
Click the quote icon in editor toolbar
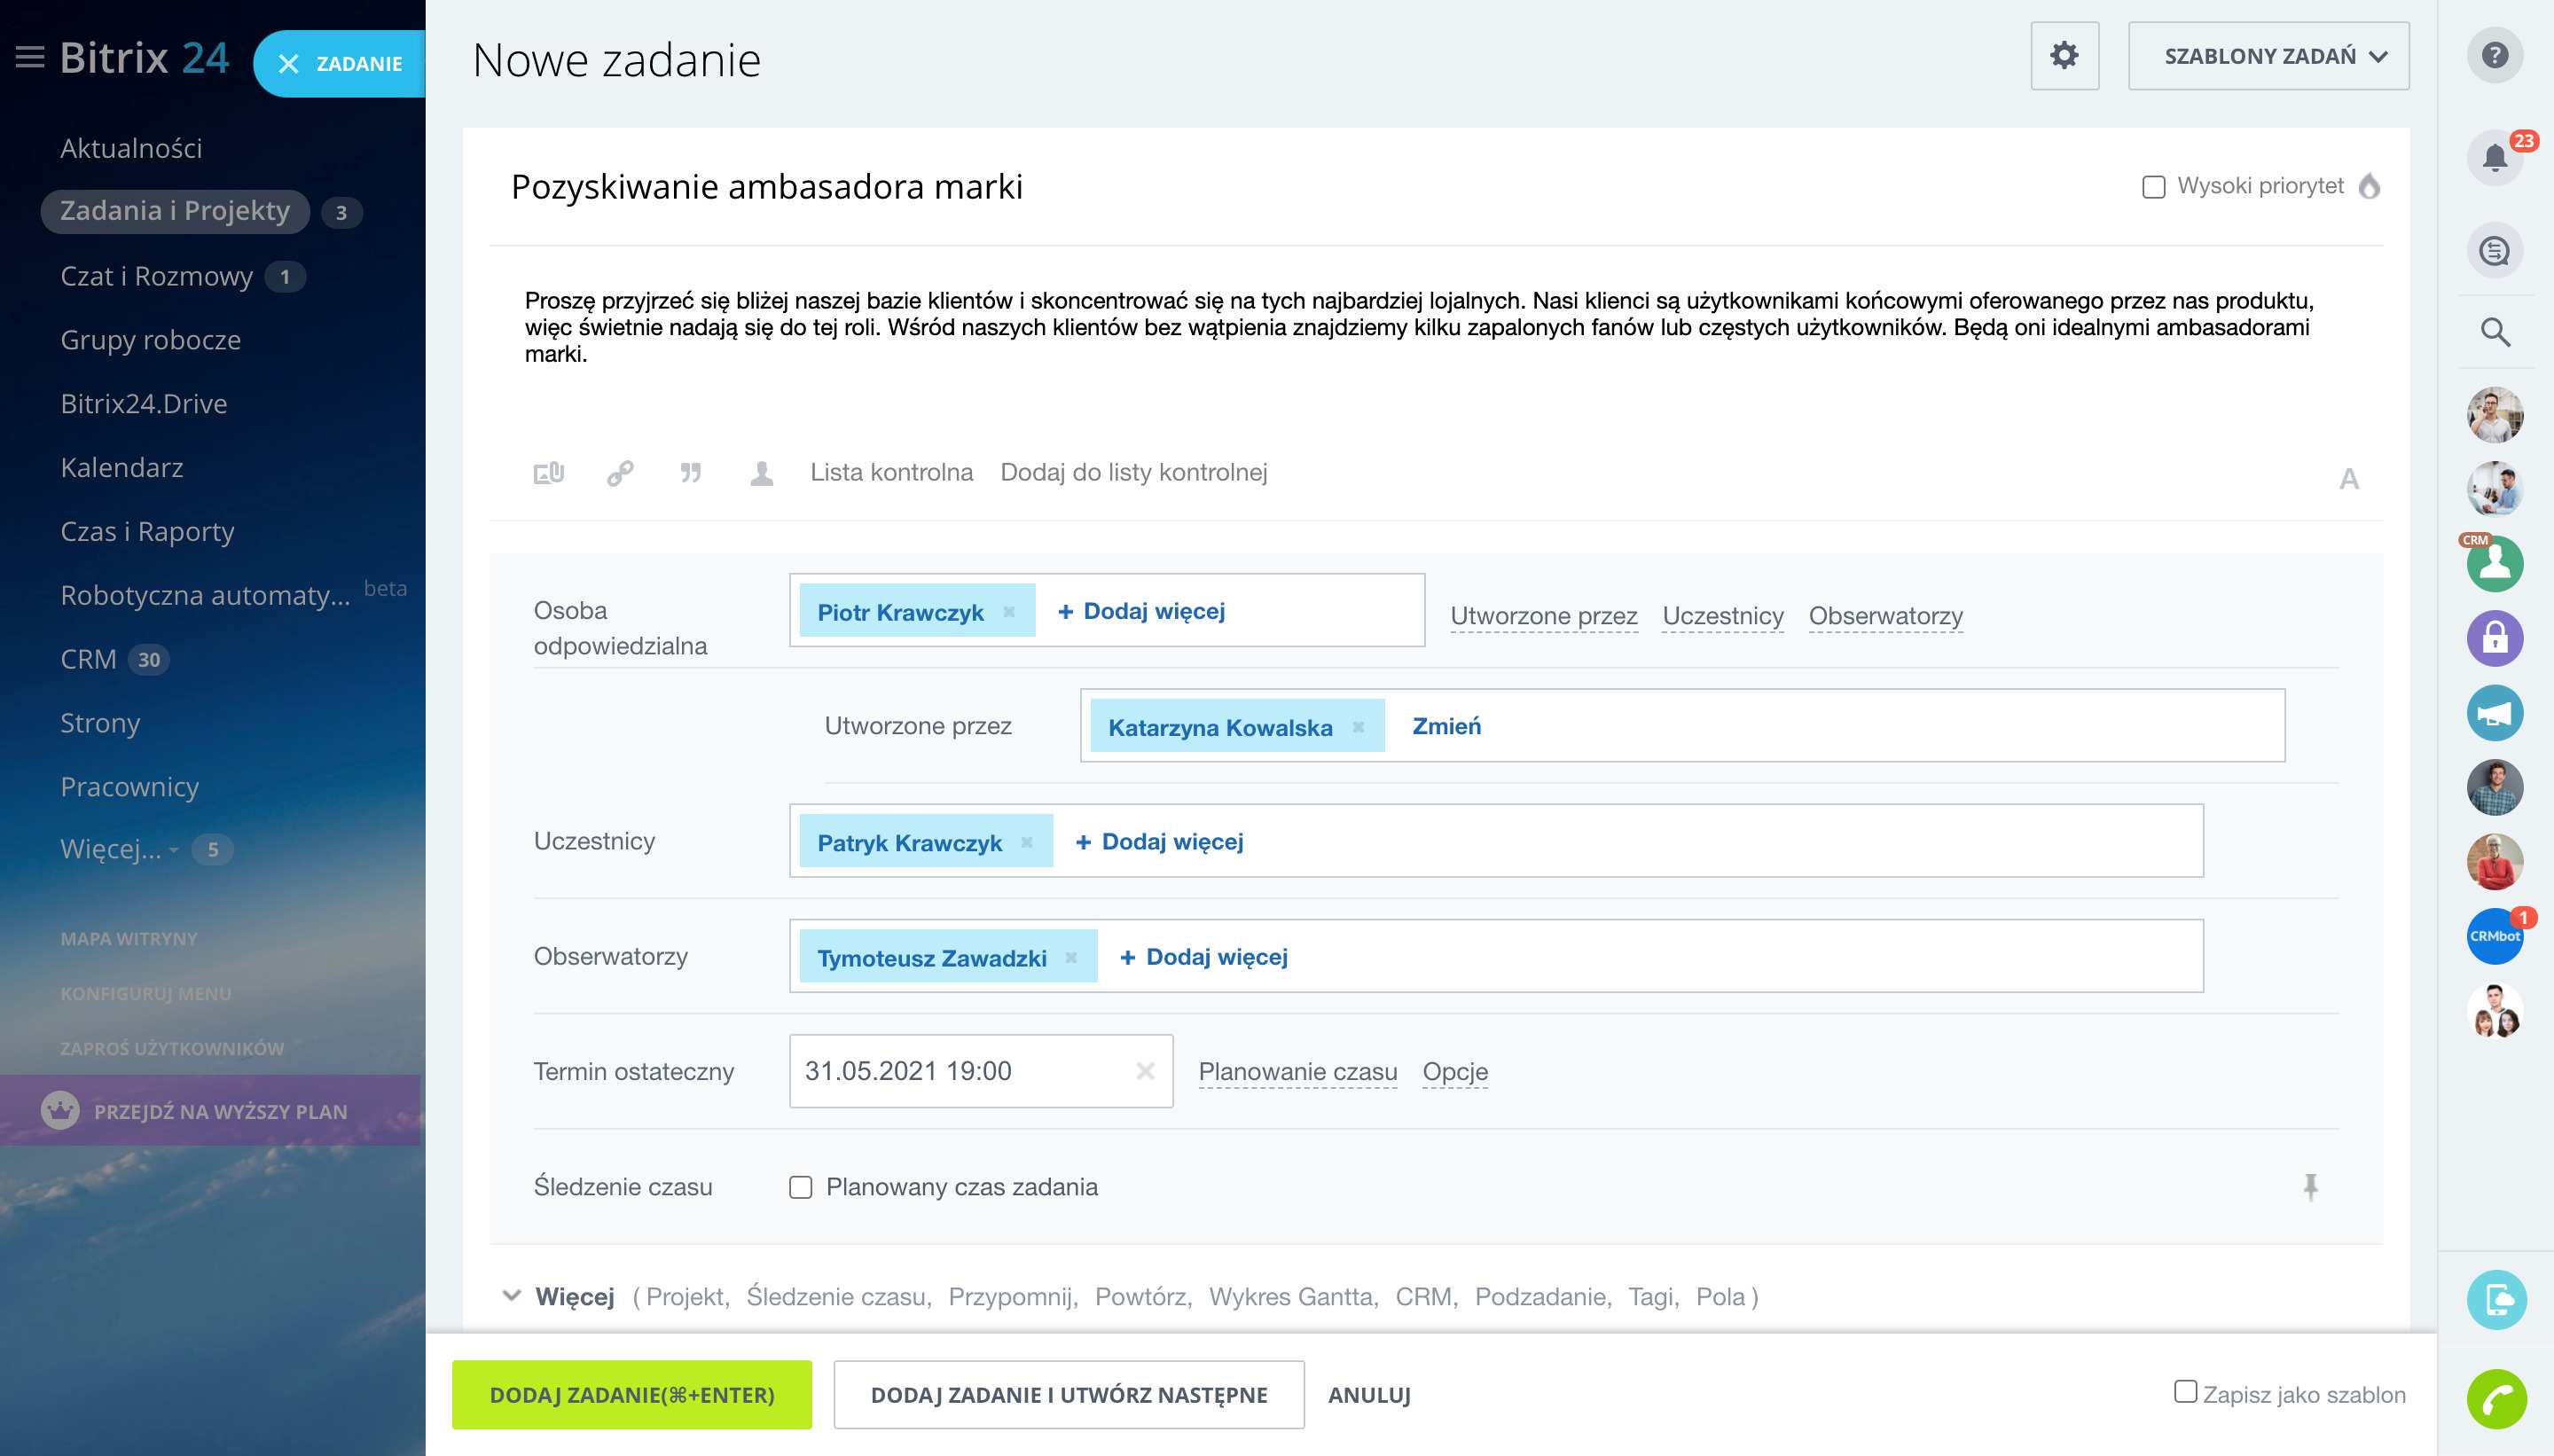[x=691, y=472]
